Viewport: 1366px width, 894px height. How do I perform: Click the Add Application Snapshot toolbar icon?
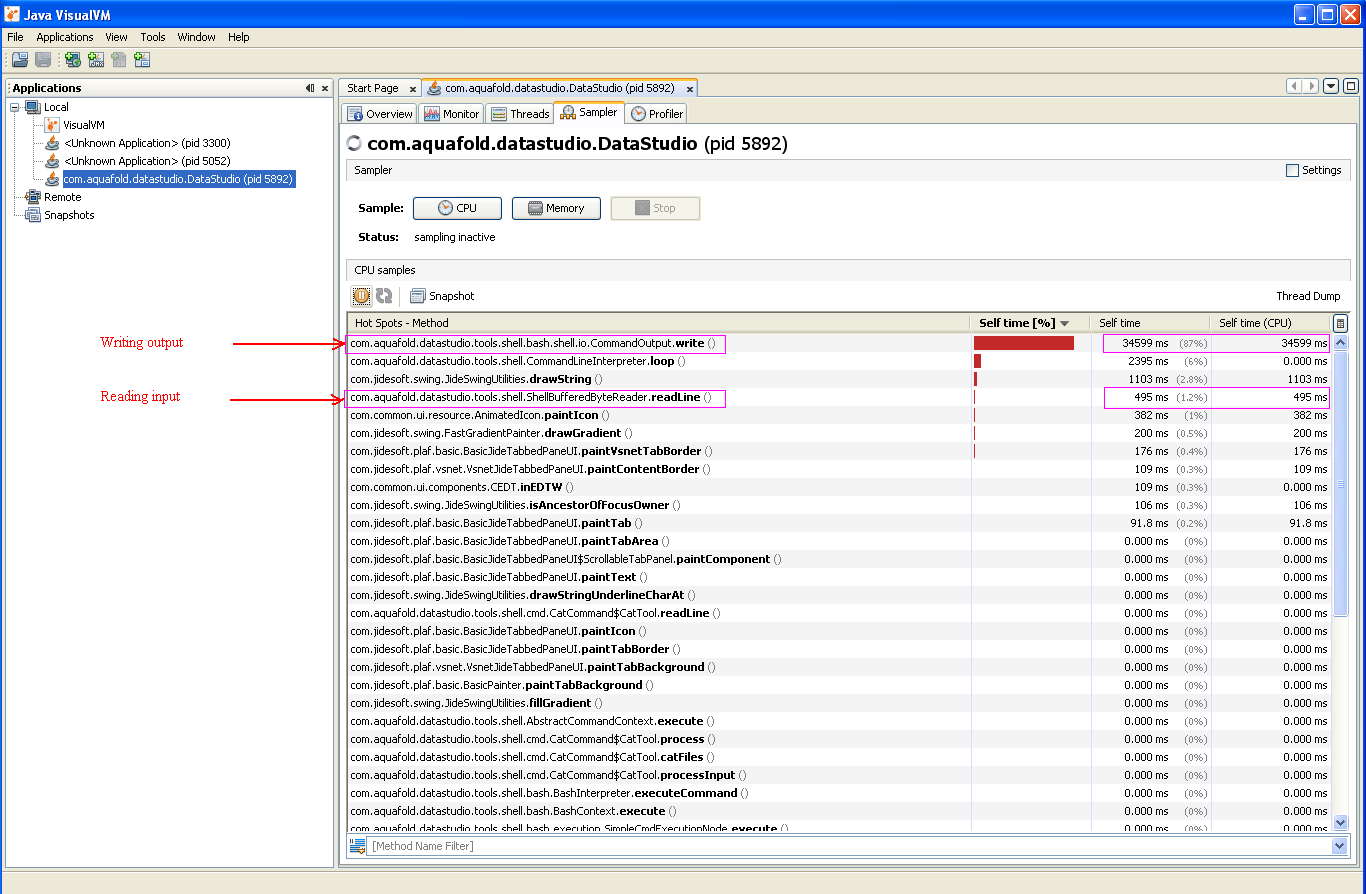tap(142, 60)
